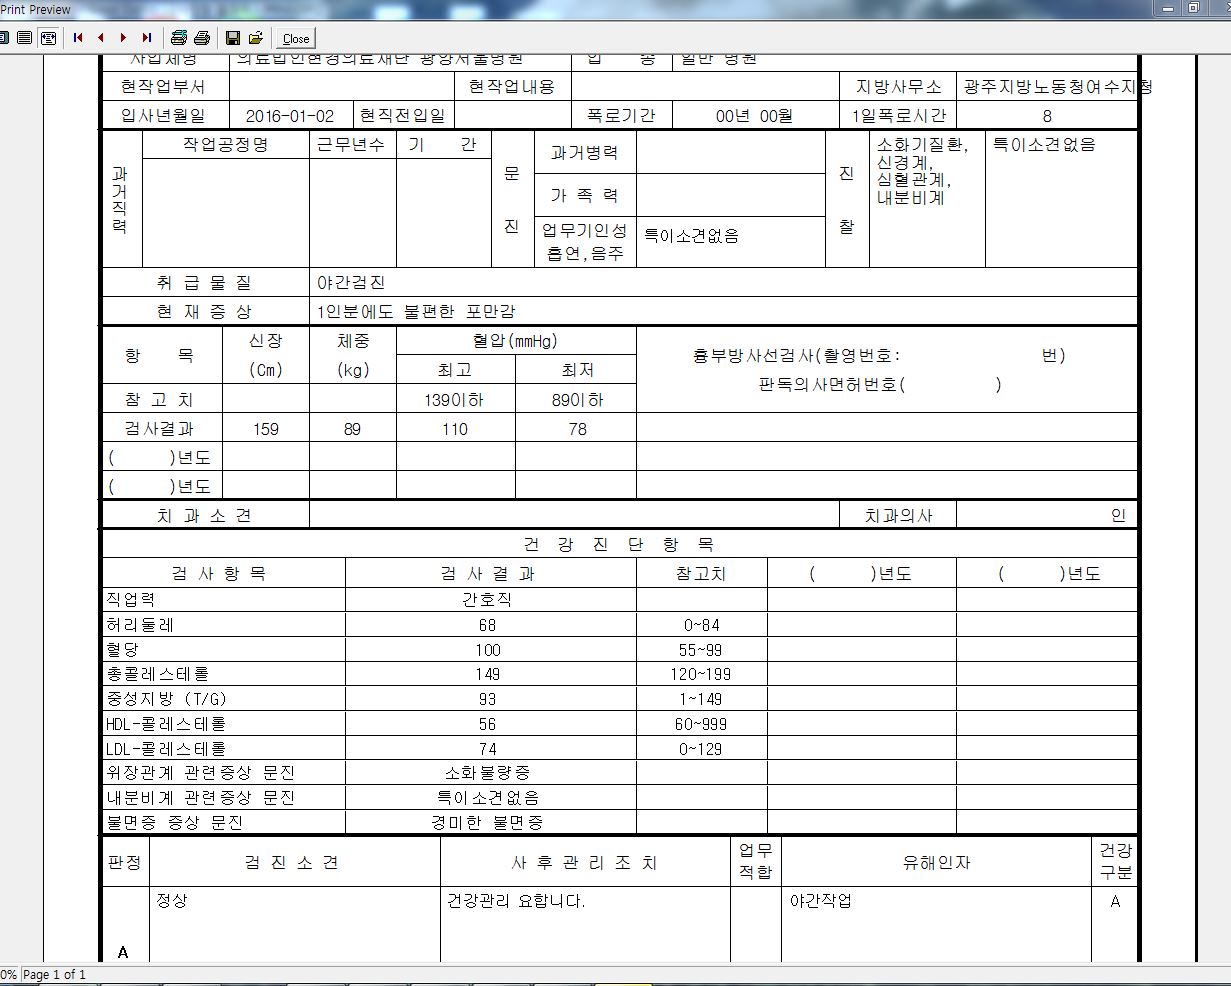Click the Print Preview title bar
Viewport: 1231px width, 986px height.
tap(600, 9)
